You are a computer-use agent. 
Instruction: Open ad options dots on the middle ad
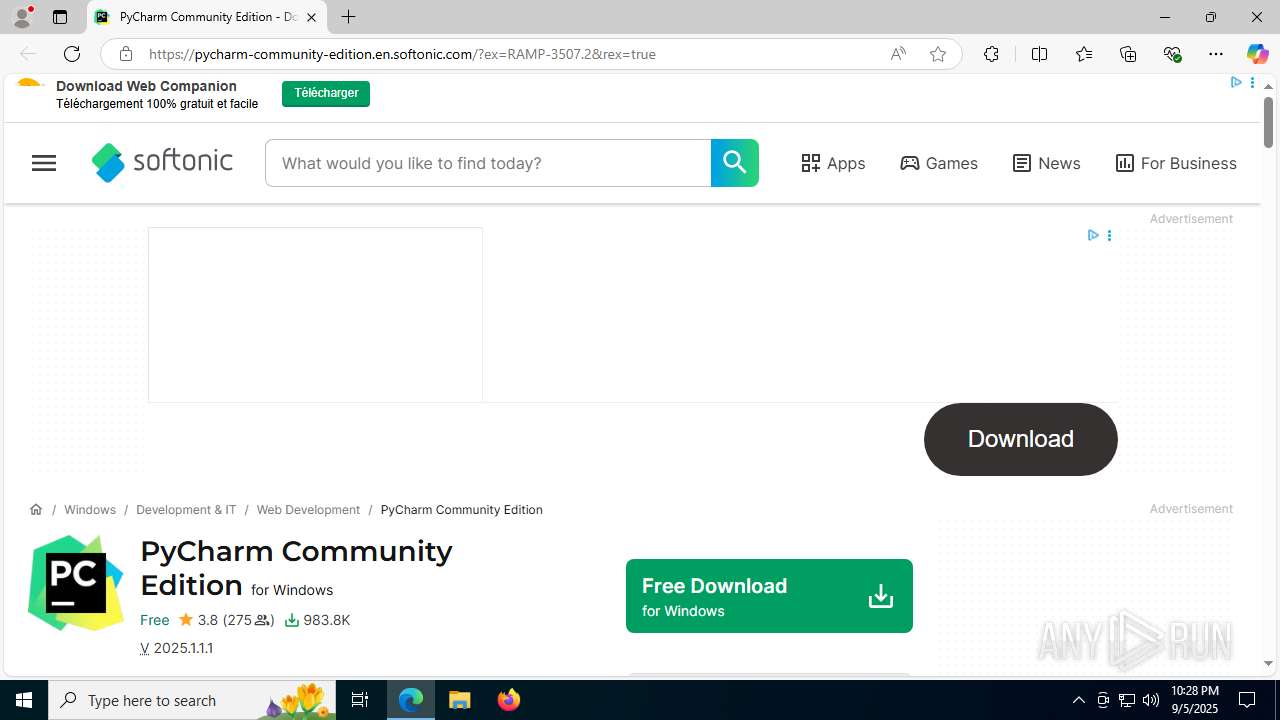[1109, 235]
